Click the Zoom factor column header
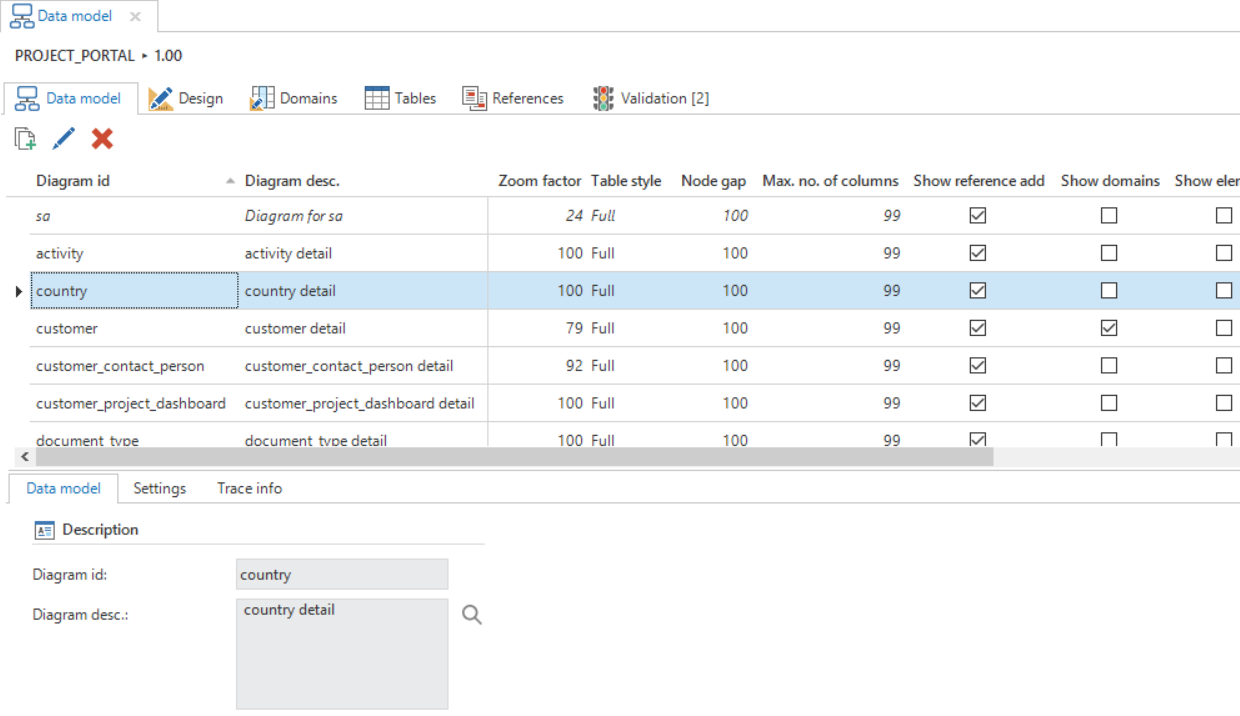 coord(539,181)
